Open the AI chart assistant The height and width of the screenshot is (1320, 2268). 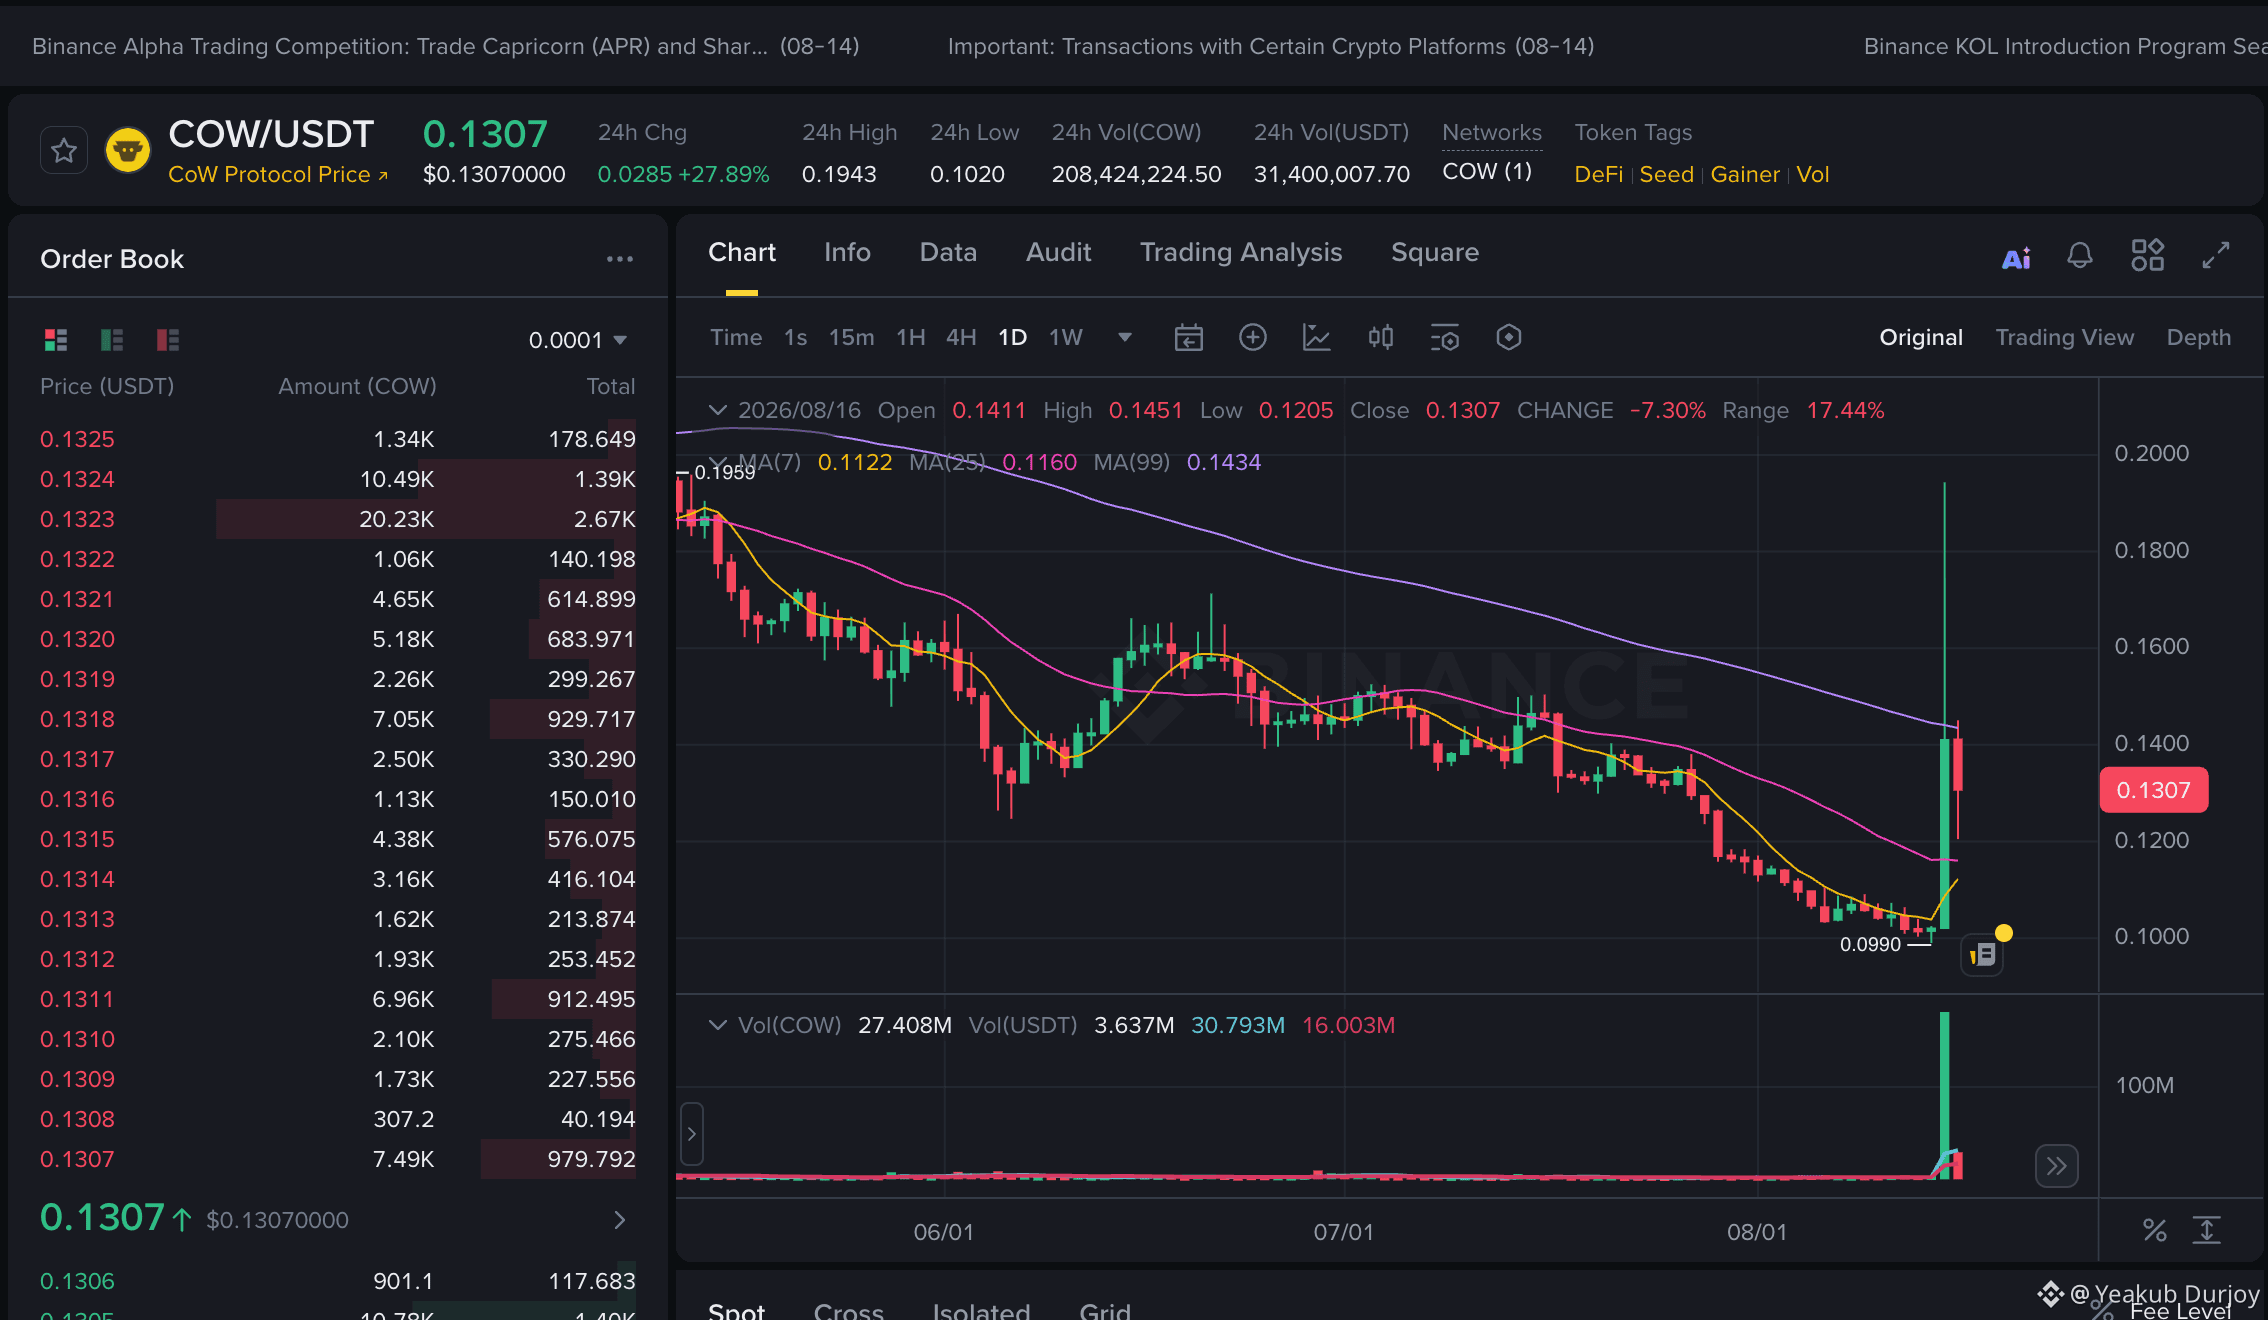point(2016,258)
